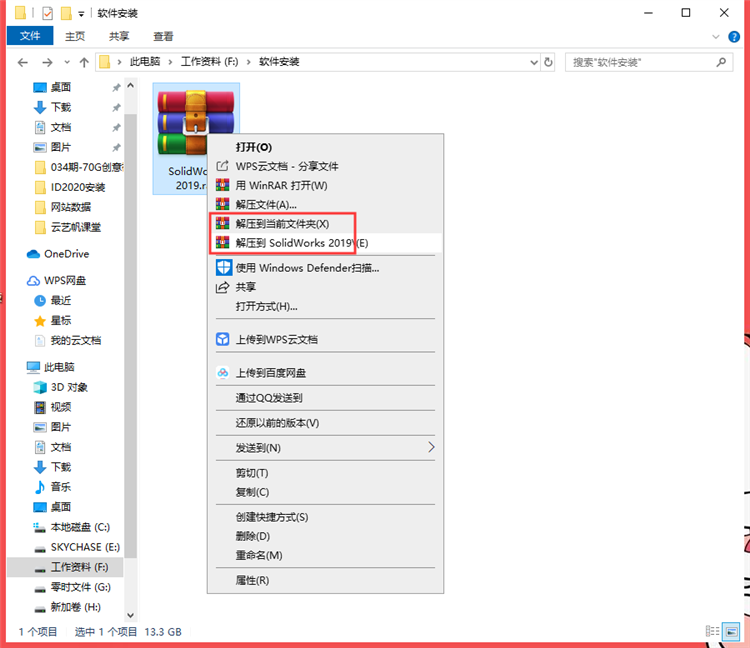Choose 通过QQ发送到 menu entry
This screenshot has height=648, width=750.
tap(325, 397)
